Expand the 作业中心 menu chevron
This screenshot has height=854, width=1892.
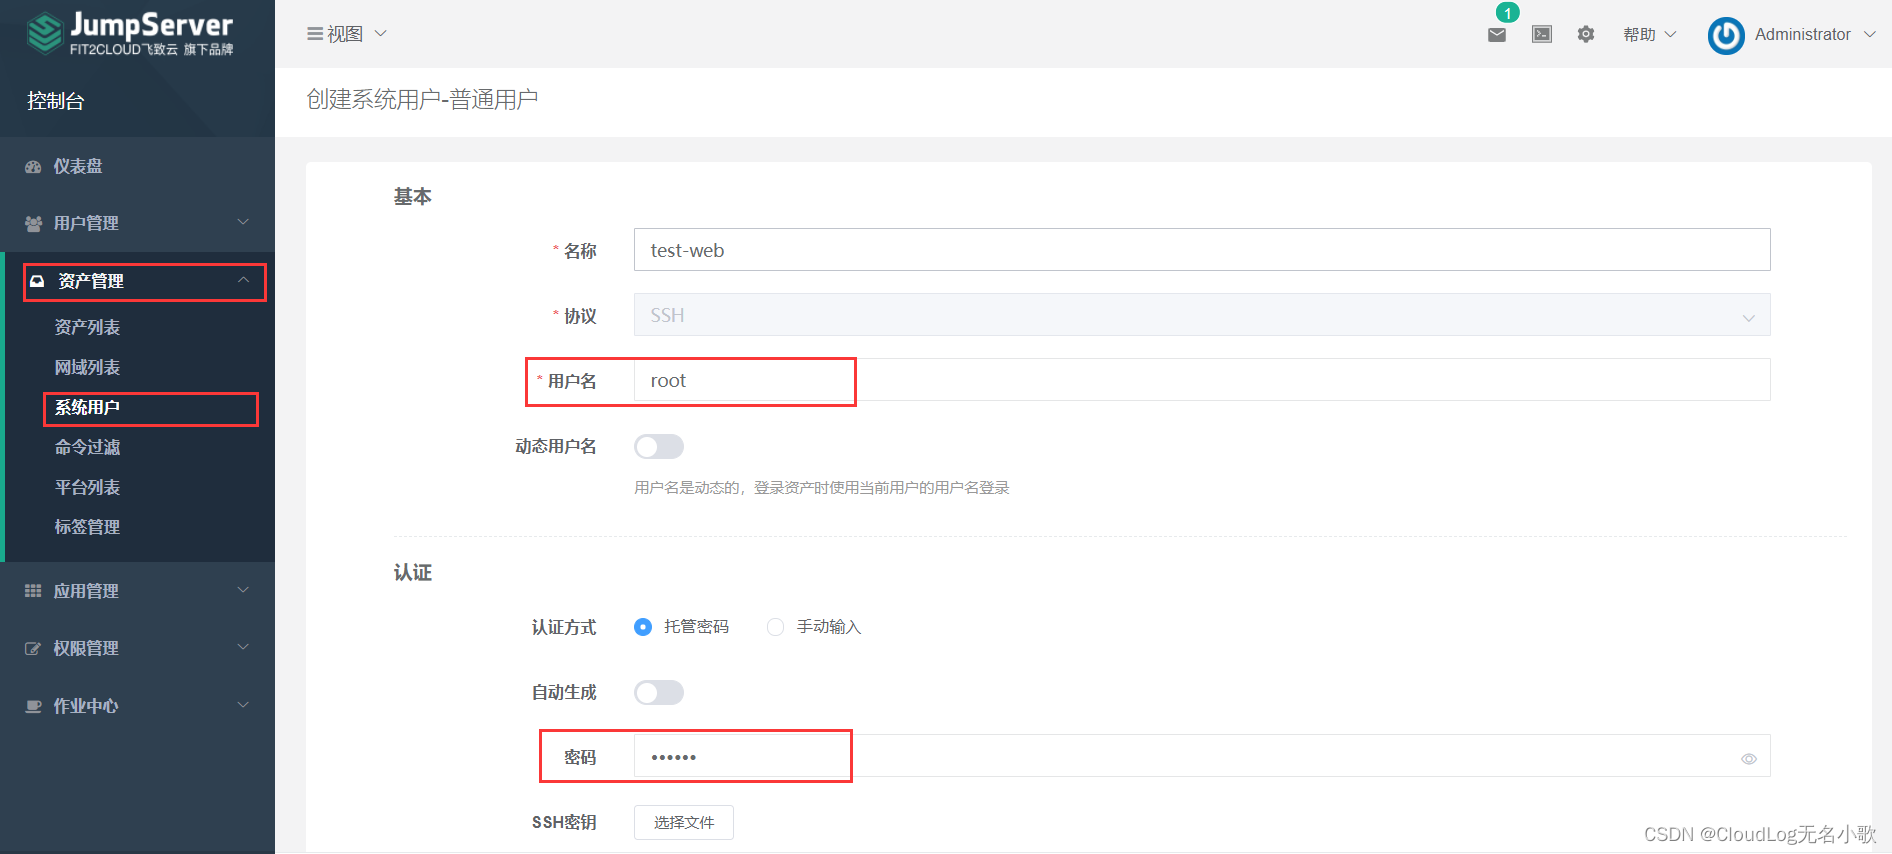pyautogui.click(x=243, y=705)
